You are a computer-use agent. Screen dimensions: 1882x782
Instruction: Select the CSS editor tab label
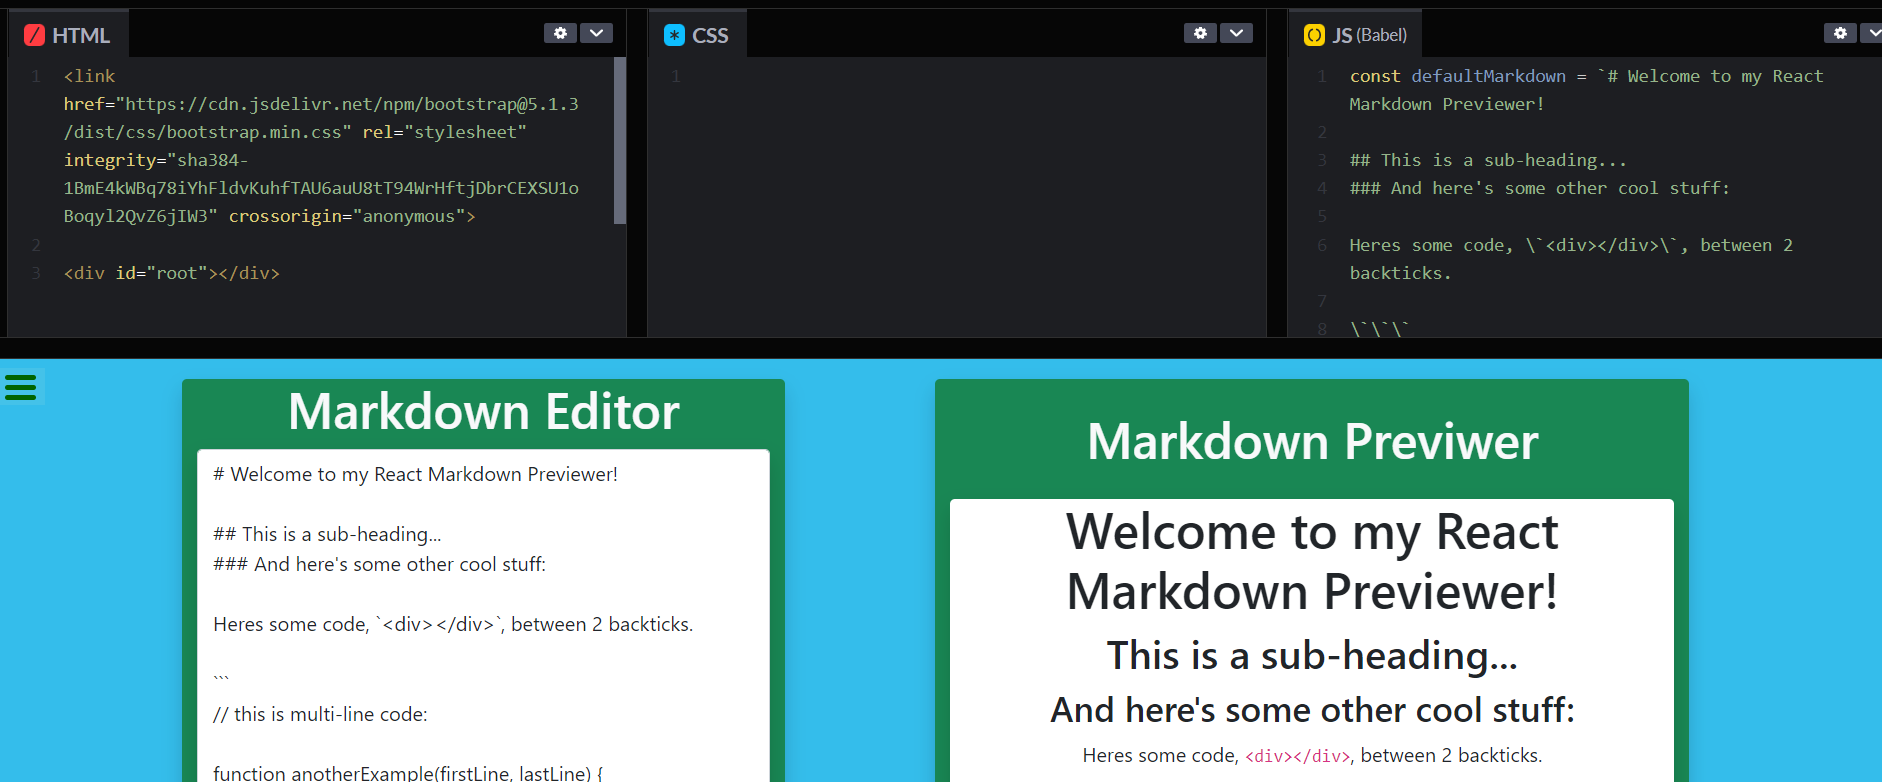click(x=710, y=35)
